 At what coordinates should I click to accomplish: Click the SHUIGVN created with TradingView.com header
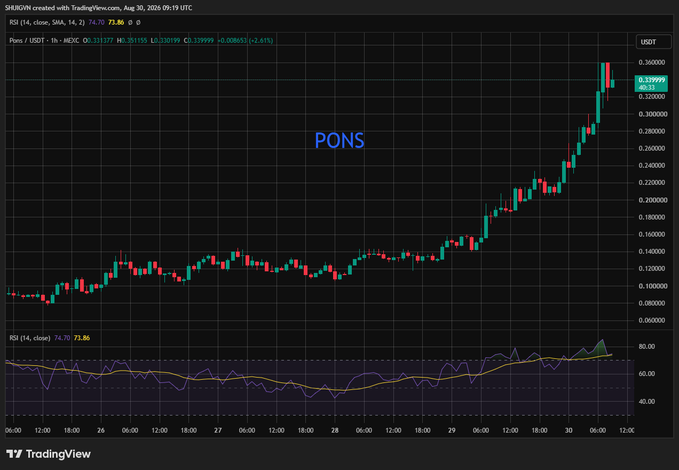tap(98, 8)
